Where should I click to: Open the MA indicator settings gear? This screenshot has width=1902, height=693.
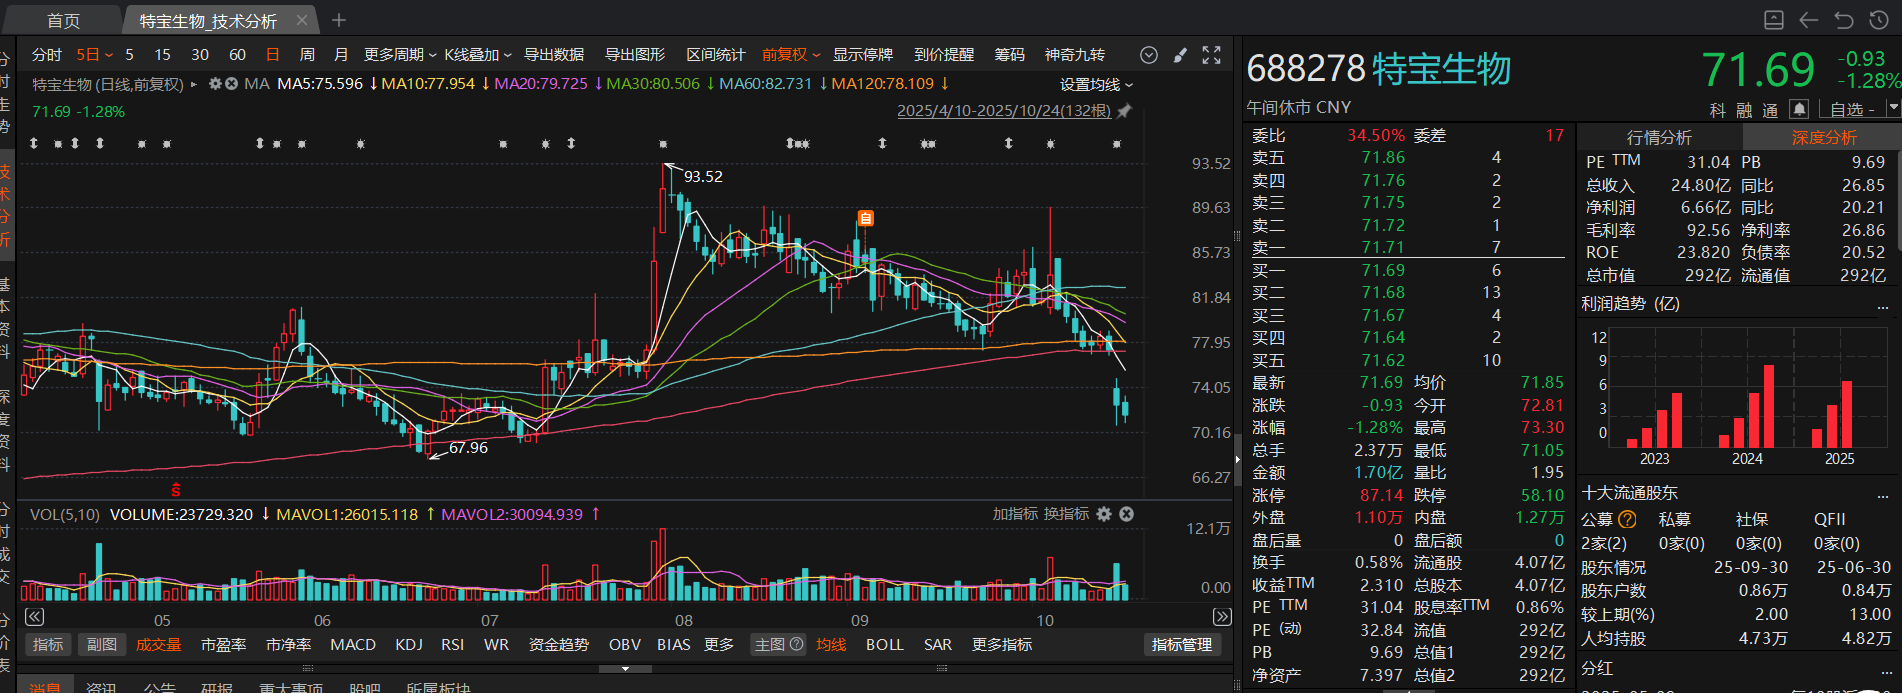[215, 84]
